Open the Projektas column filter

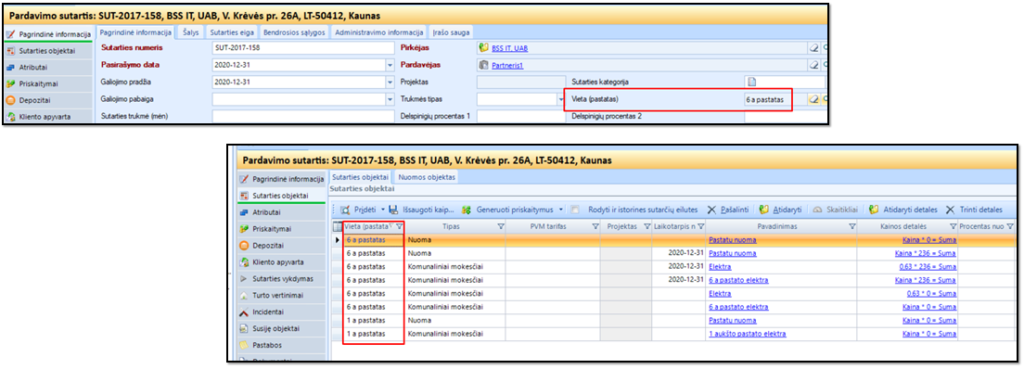coord(647,227)
